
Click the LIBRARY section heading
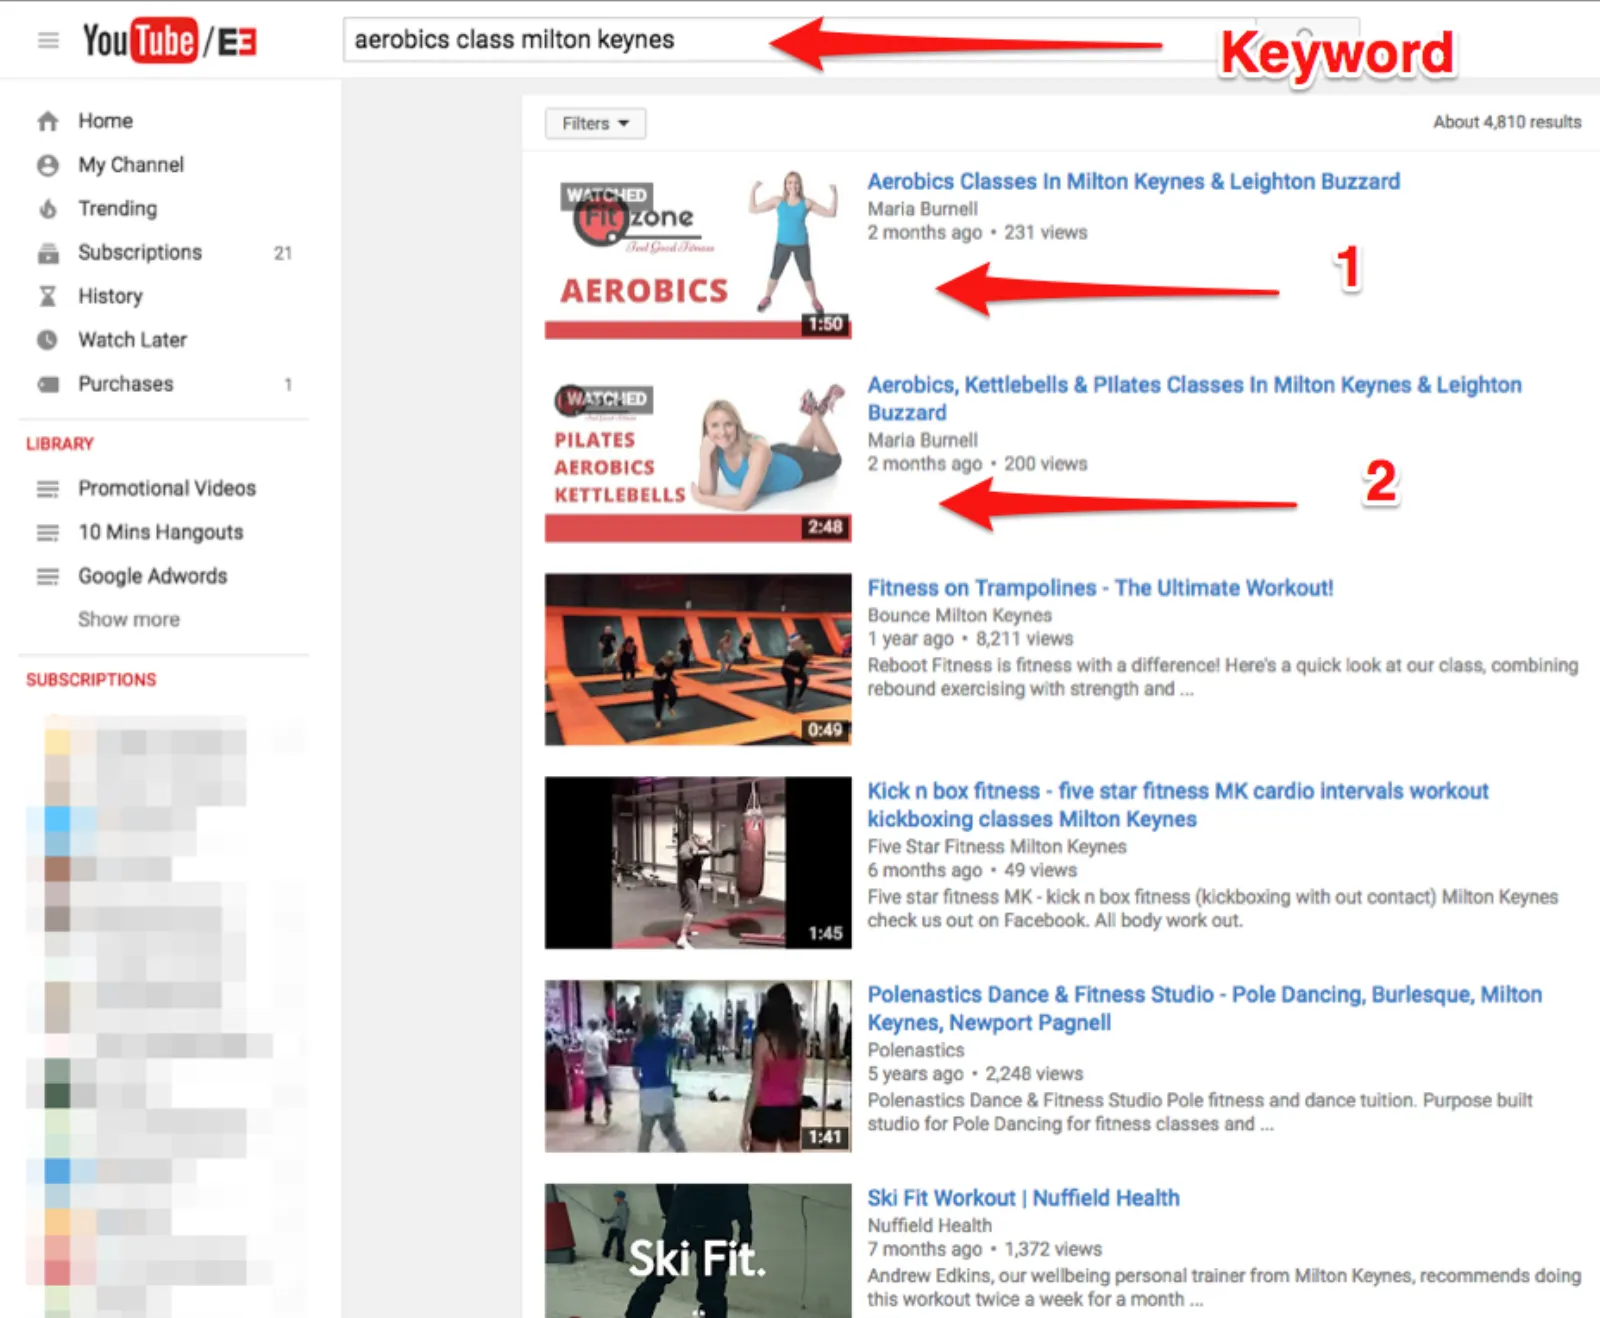[60, 444]
